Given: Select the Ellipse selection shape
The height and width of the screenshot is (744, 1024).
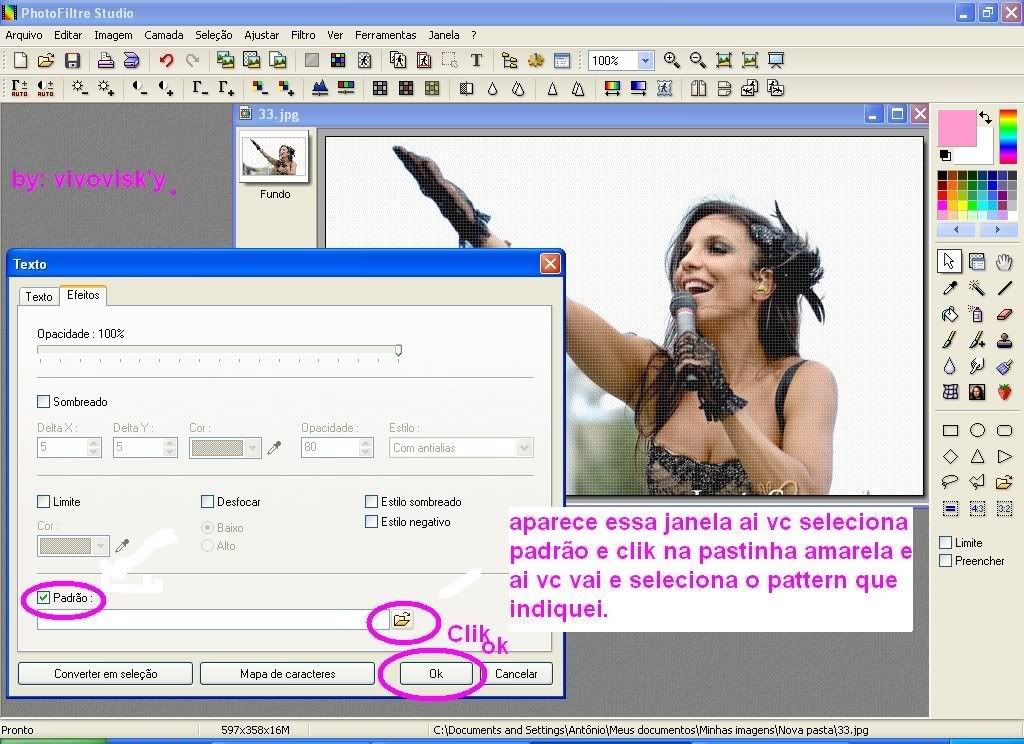Looking at the screenshot, I should point(977,431).
